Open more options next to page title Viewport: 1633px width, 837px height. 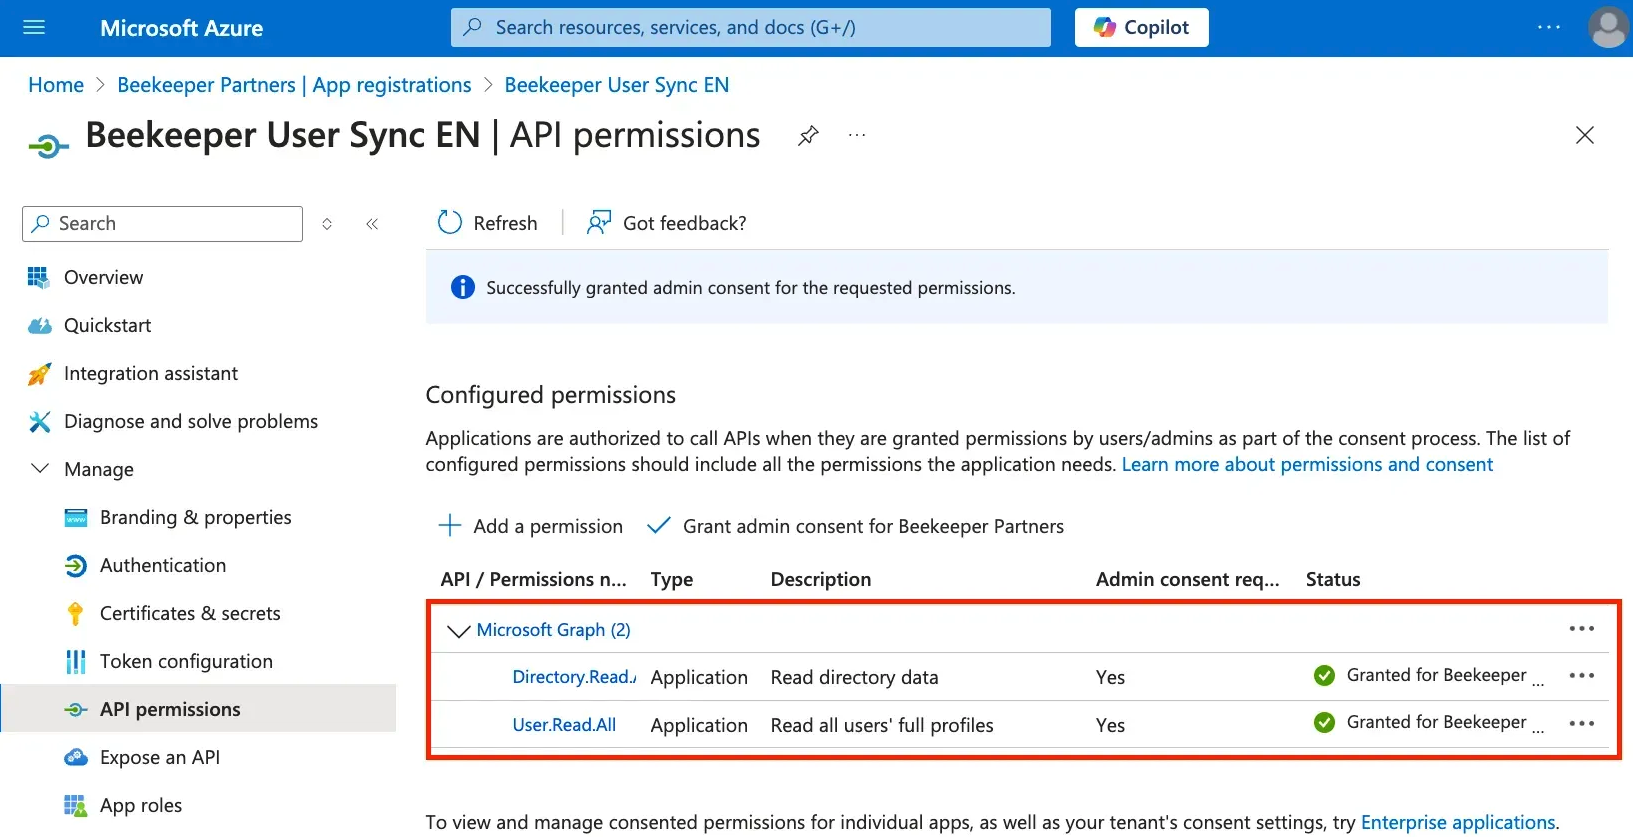[857, 135]
